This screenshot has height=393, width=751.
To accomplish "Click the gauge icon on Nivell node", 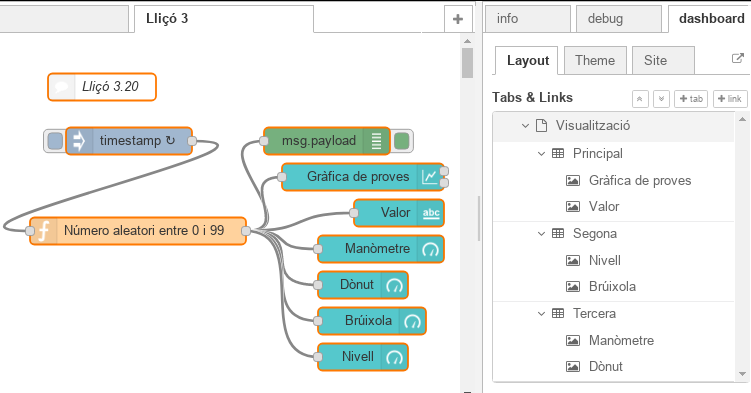I will [395, 357].
